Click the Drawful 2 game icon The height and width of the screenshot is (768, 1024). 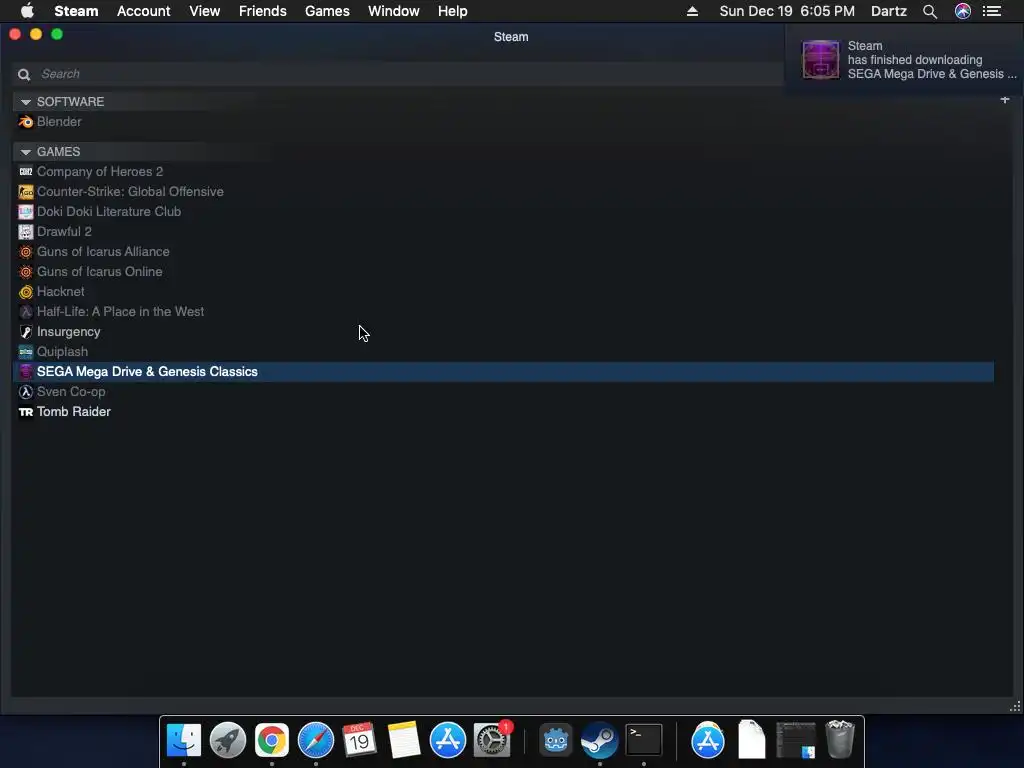point(25,232)
